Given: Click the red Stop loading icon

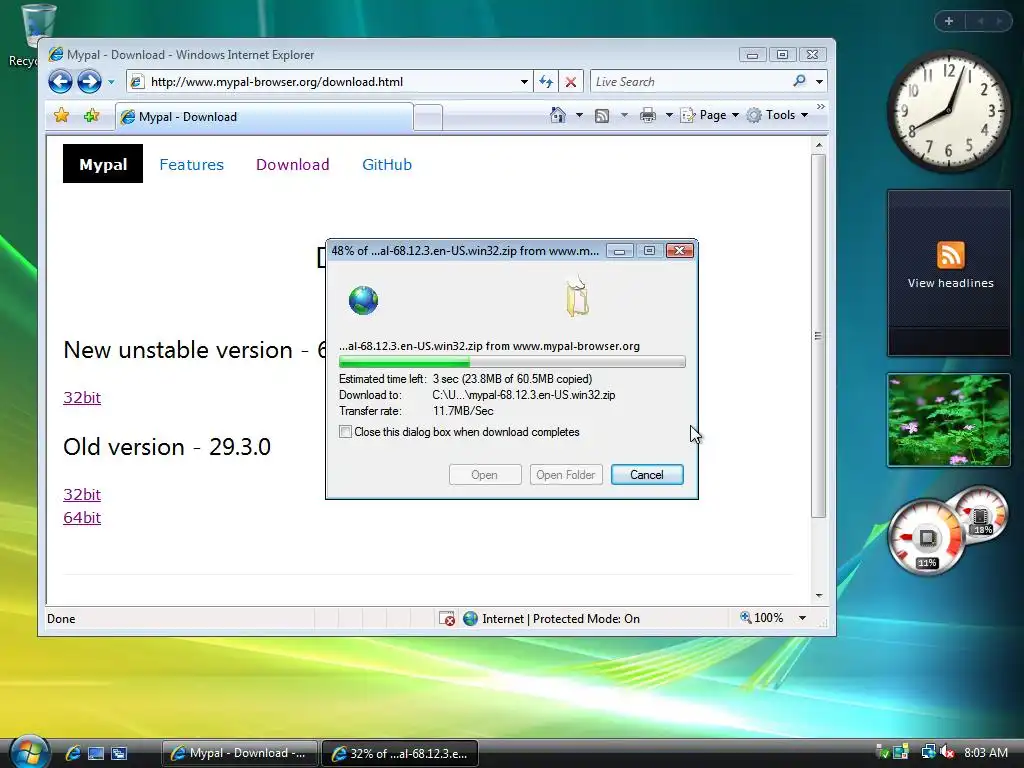Looking at the screenshot, I should (571, 82).
